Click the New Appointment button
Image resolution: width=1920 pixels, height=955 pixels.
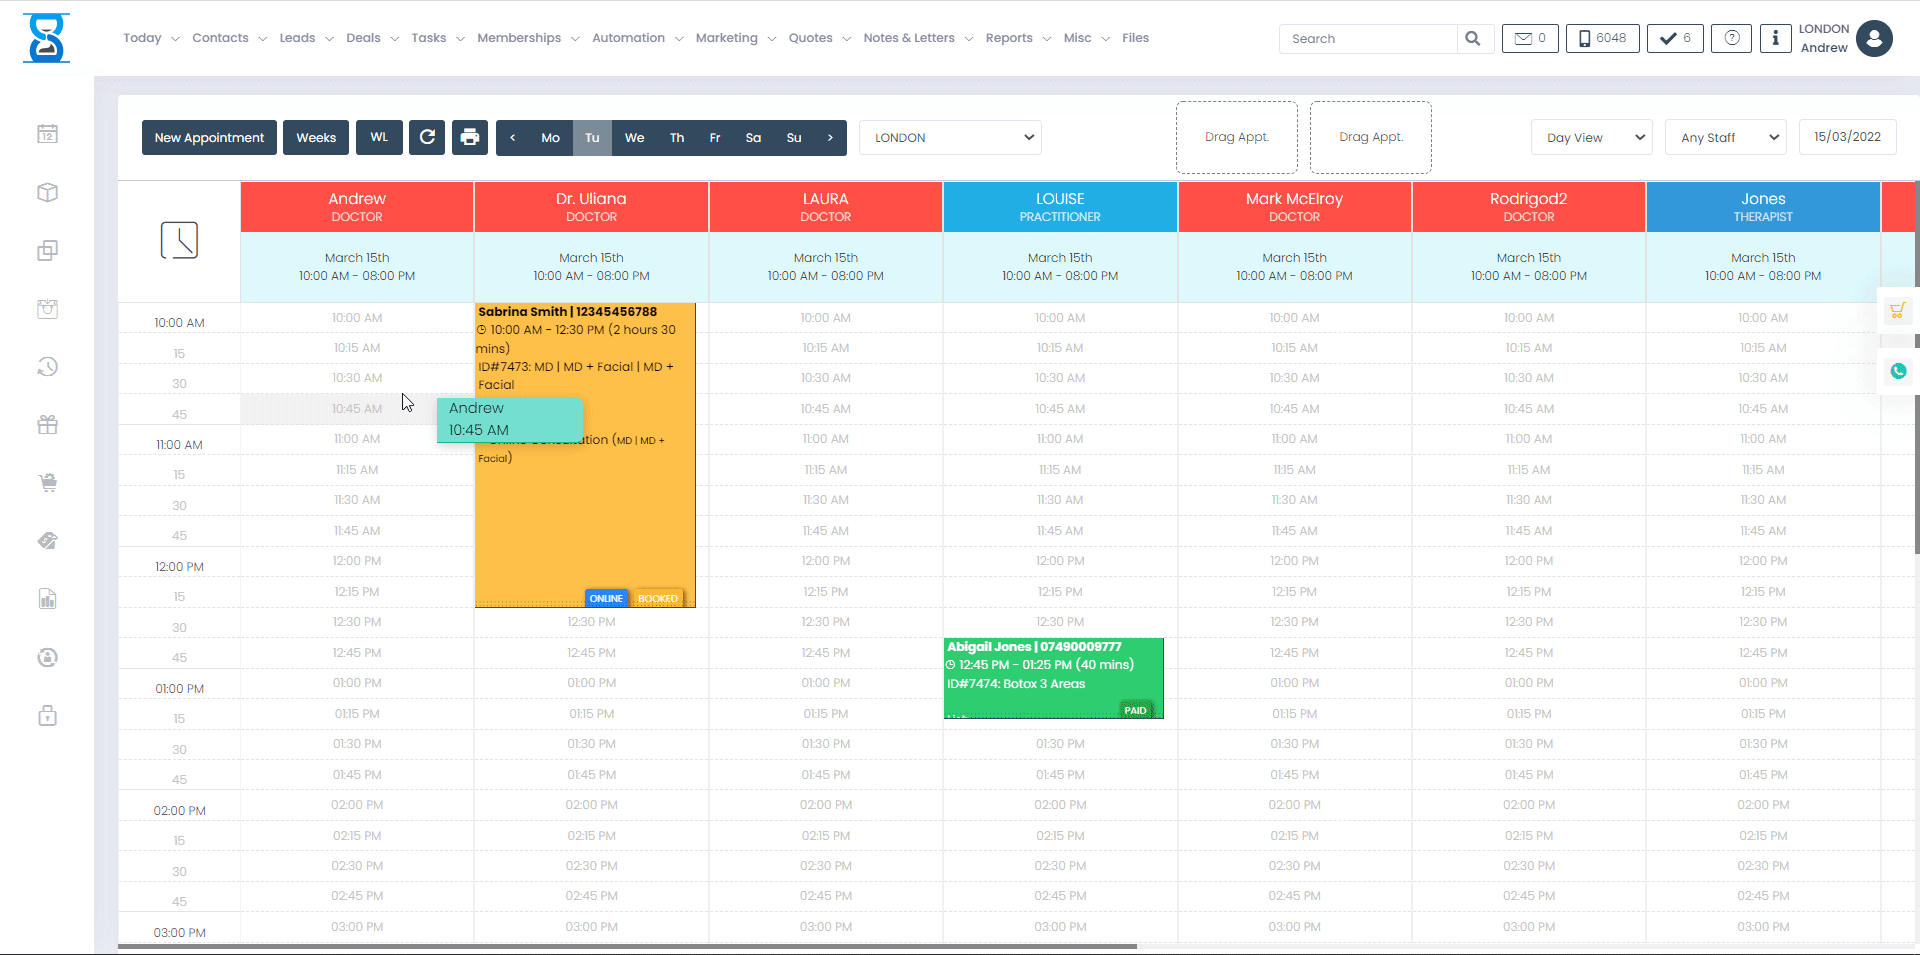click(209, 138)
